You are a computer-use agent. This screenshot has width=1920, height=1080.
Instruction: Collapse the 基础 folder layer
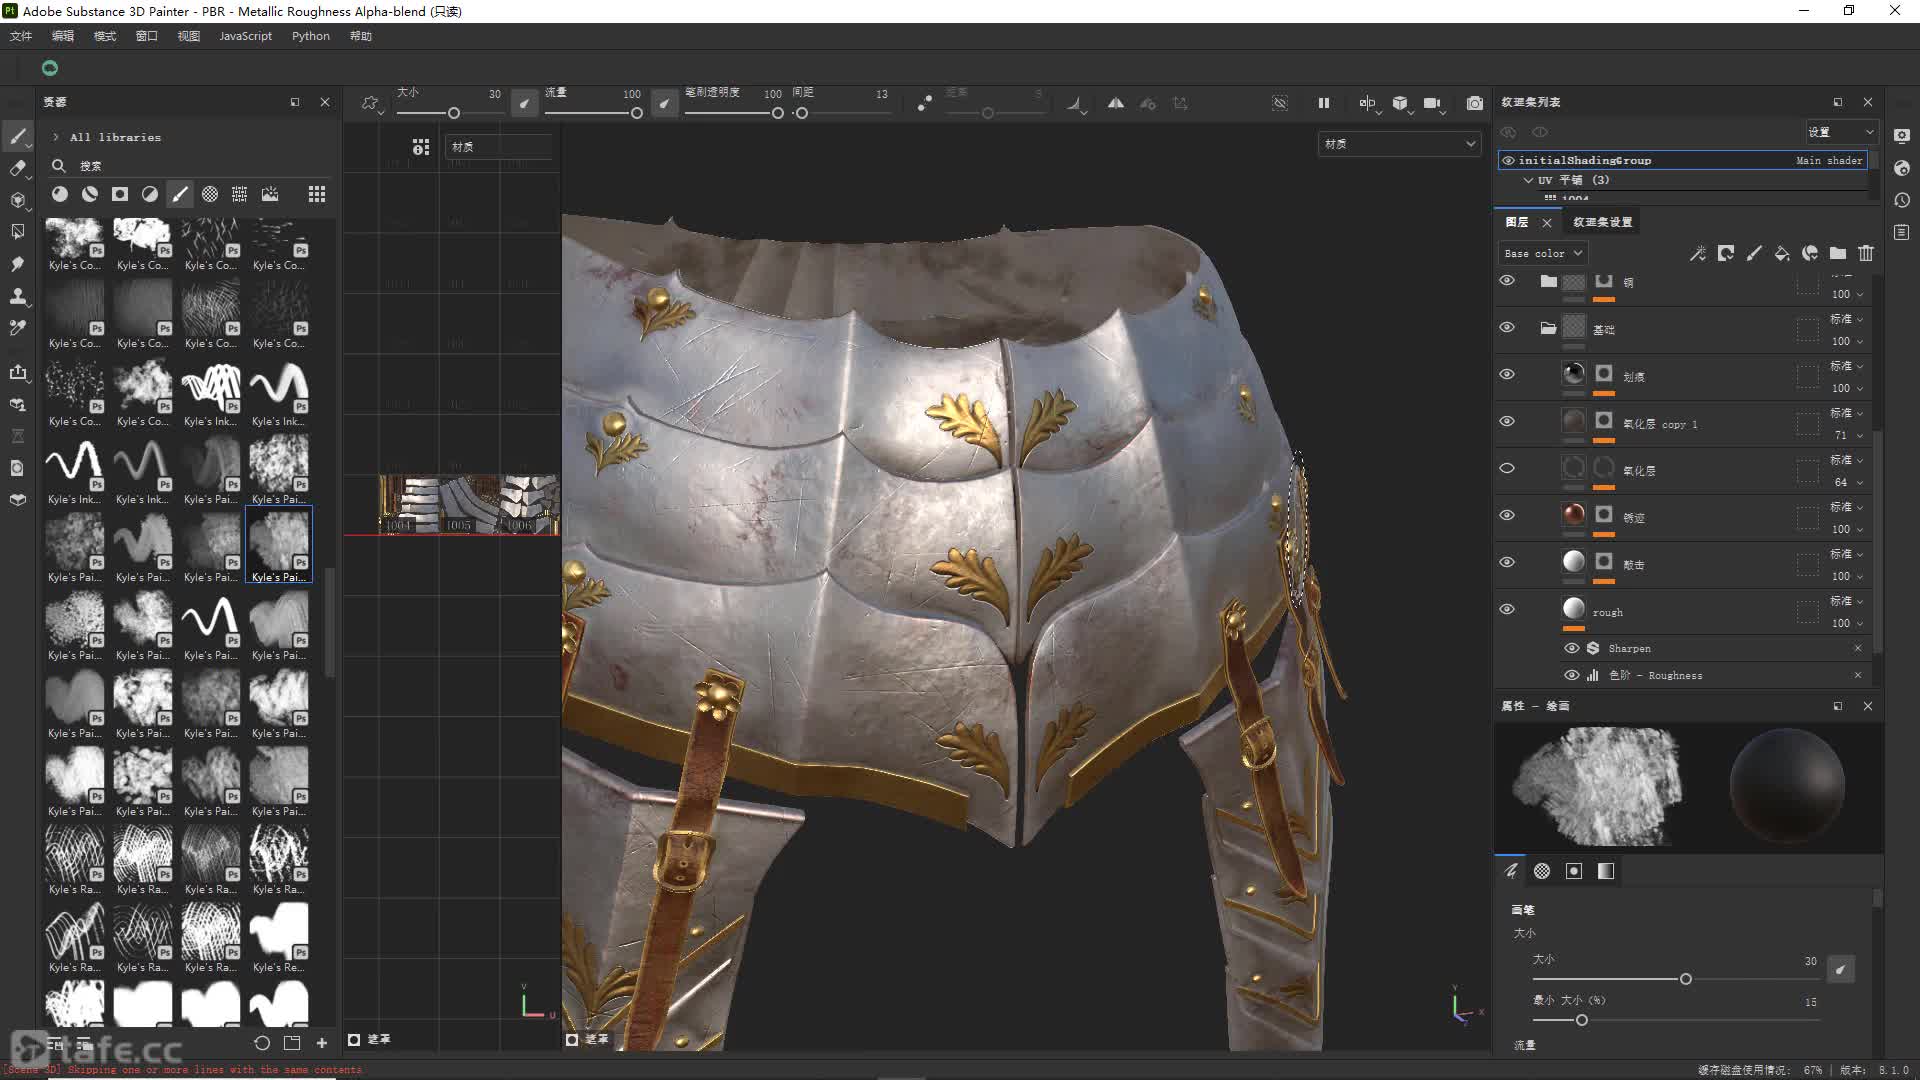coord(1548,328)
